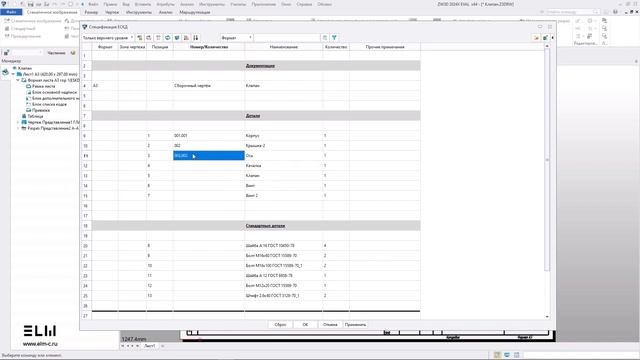Click first status bar icon at bottom right

(x=497, y=355)
